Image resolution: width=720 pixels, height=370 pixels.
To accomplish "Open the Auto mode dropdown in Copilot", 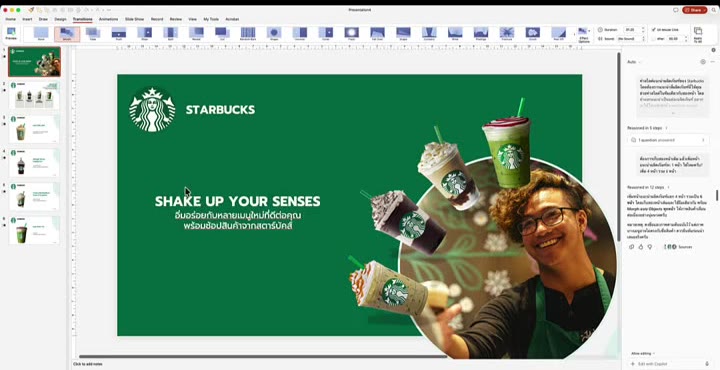I will pyautogui.click(x=634, y=62).
